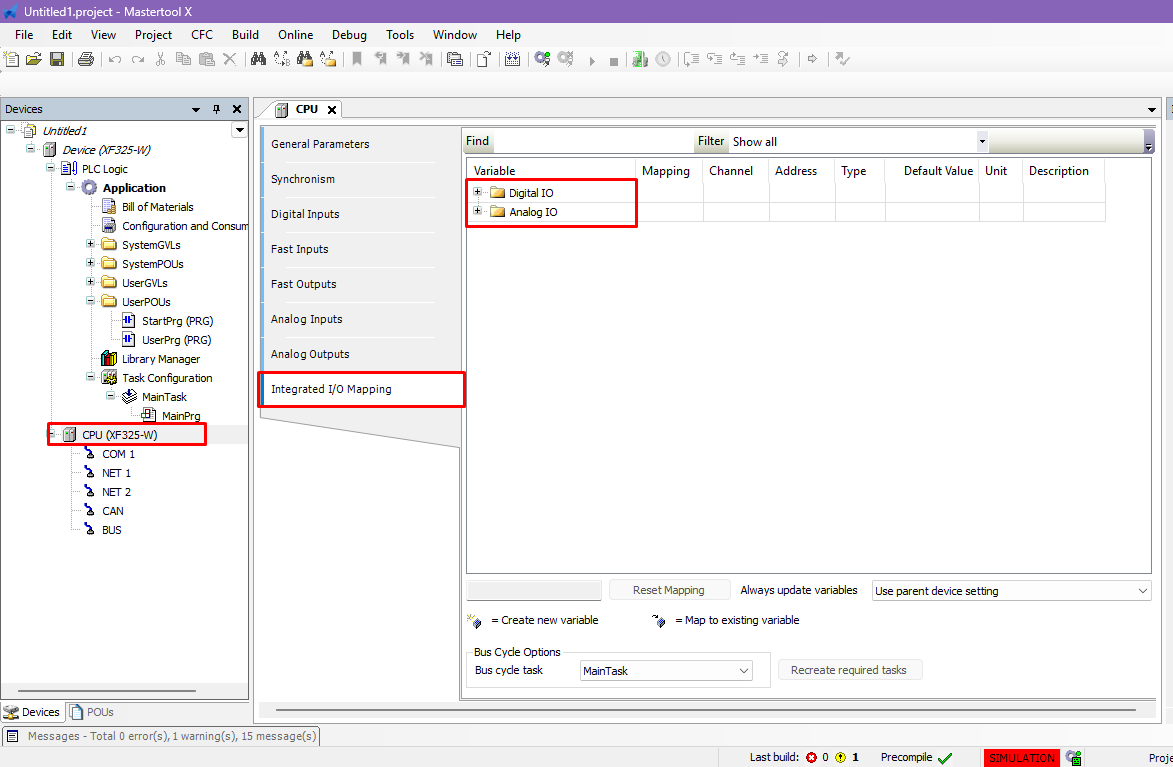Open the Always update variables dropdown
Viewport: 1173px width, 767px height.
tap(1143, 591)
